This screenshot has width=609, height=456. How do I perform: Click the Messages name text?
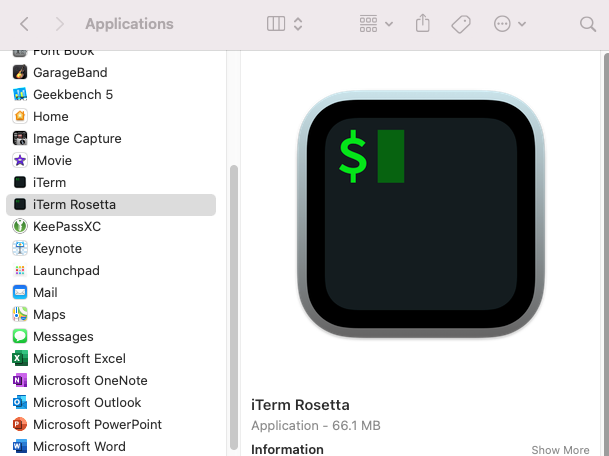[x=63, y=337]
